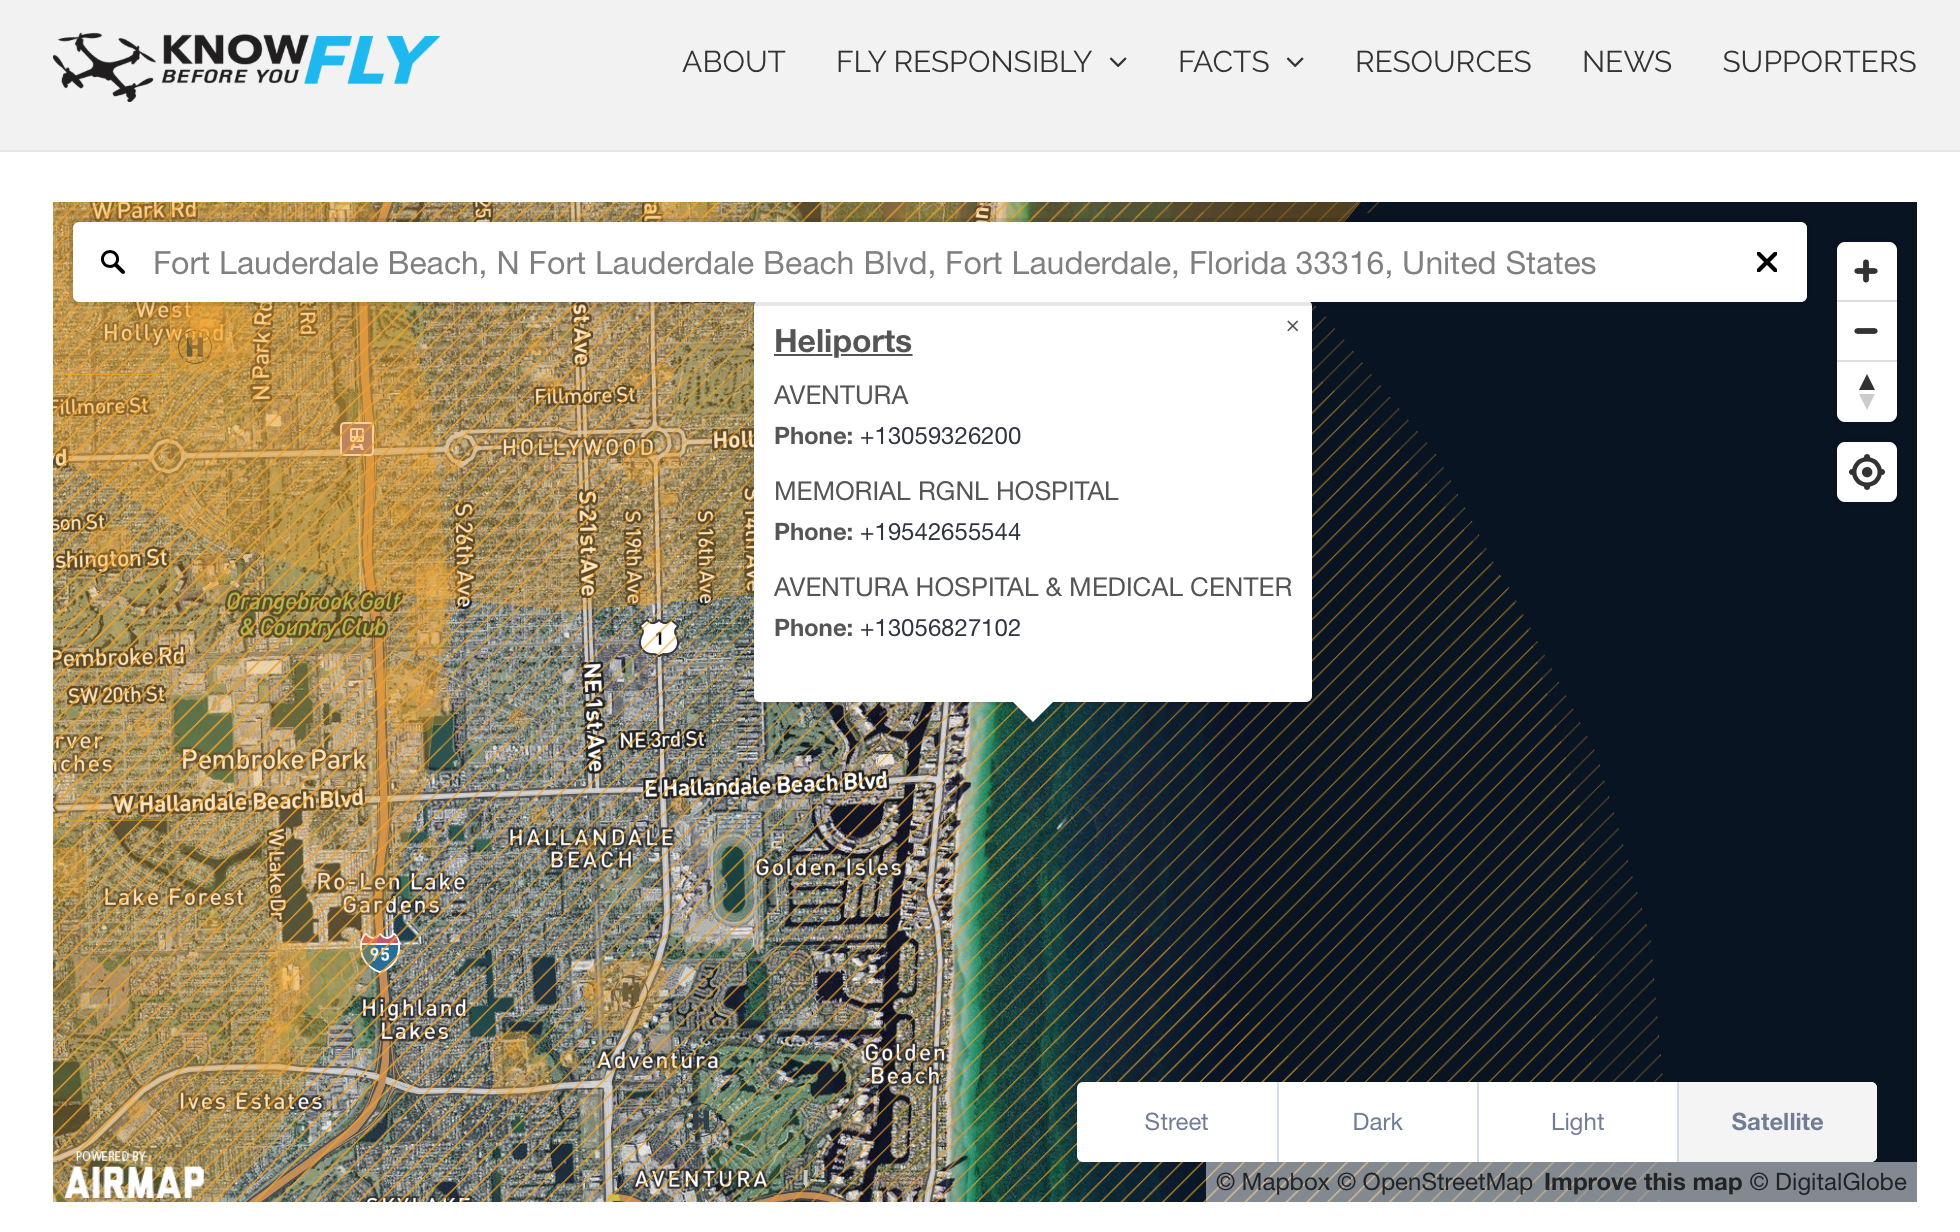
Task: Open the FACTS menu
Action: pos(1223,62)
